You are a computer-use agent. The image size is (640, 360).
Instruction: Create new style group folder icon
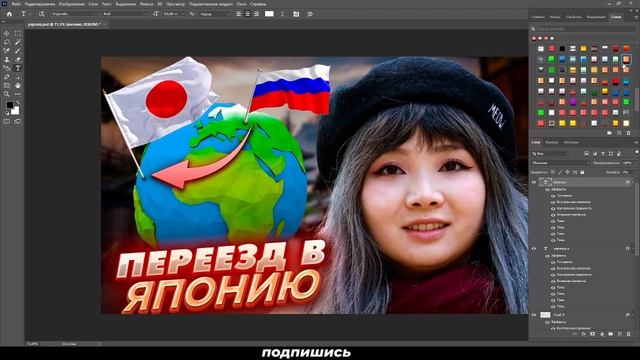point(609,133)
